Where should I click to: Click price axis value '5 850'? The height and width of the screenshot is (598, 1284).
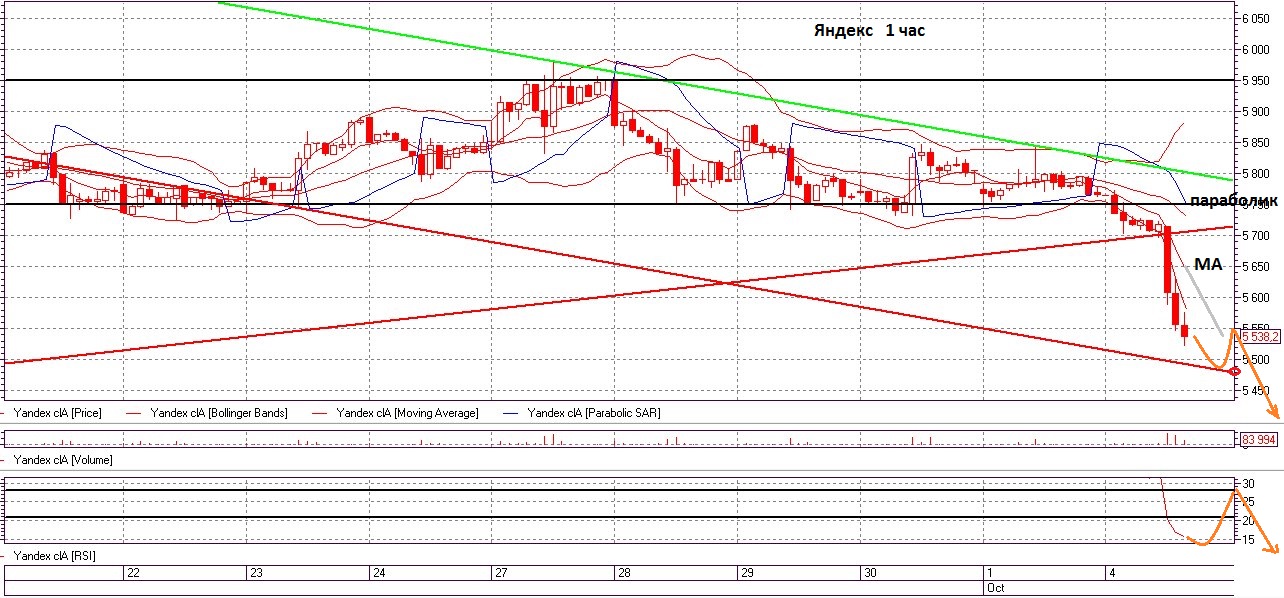(x=1256, y=143)
